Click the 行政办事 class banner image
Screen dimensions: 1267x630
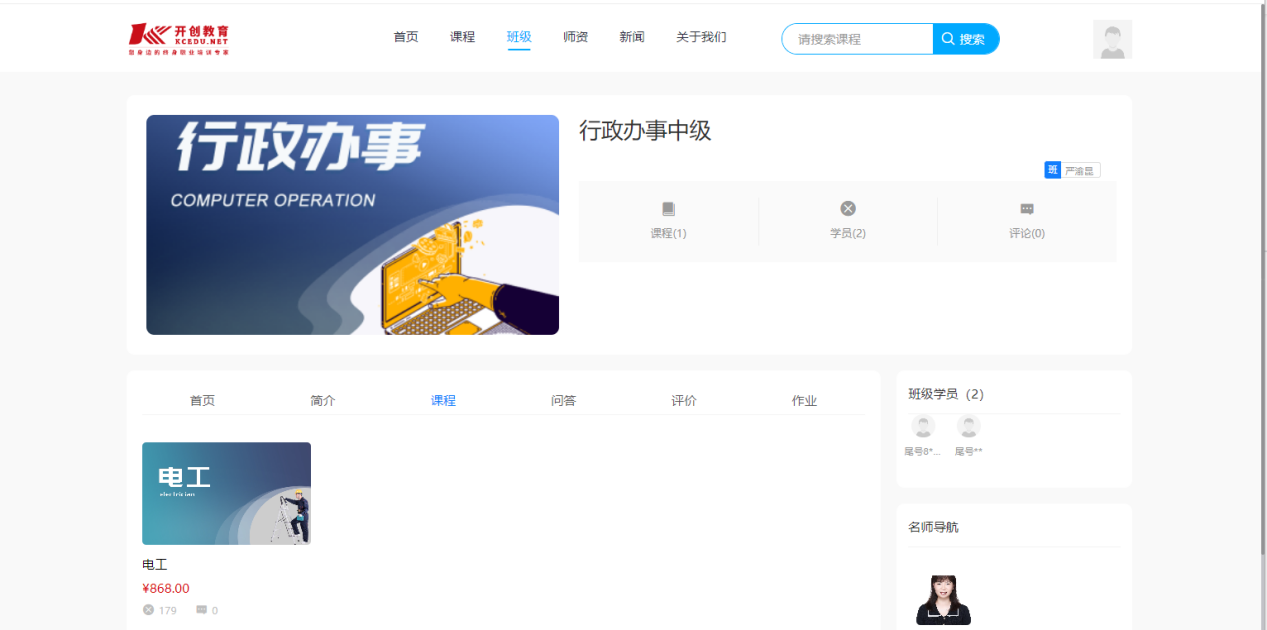(352, 225)
